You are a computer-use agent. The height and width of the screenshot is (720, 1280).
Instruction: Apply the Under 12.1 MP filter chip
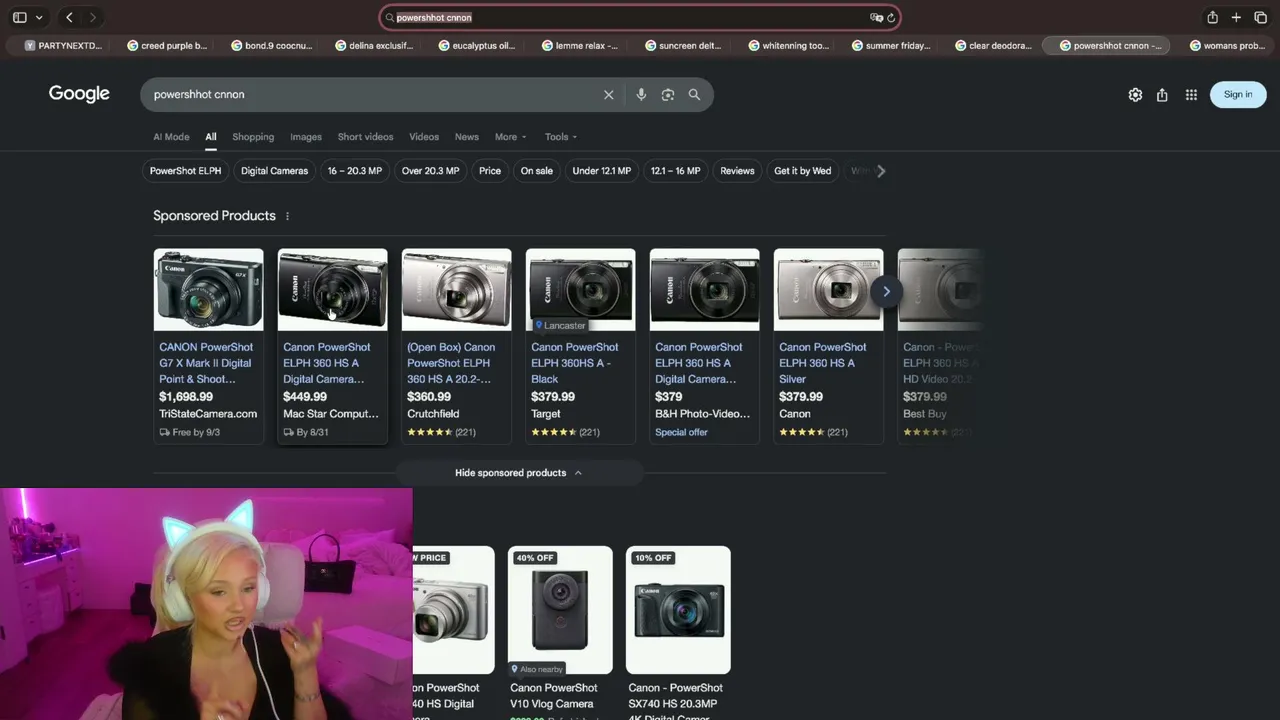(x=601, y=171)
